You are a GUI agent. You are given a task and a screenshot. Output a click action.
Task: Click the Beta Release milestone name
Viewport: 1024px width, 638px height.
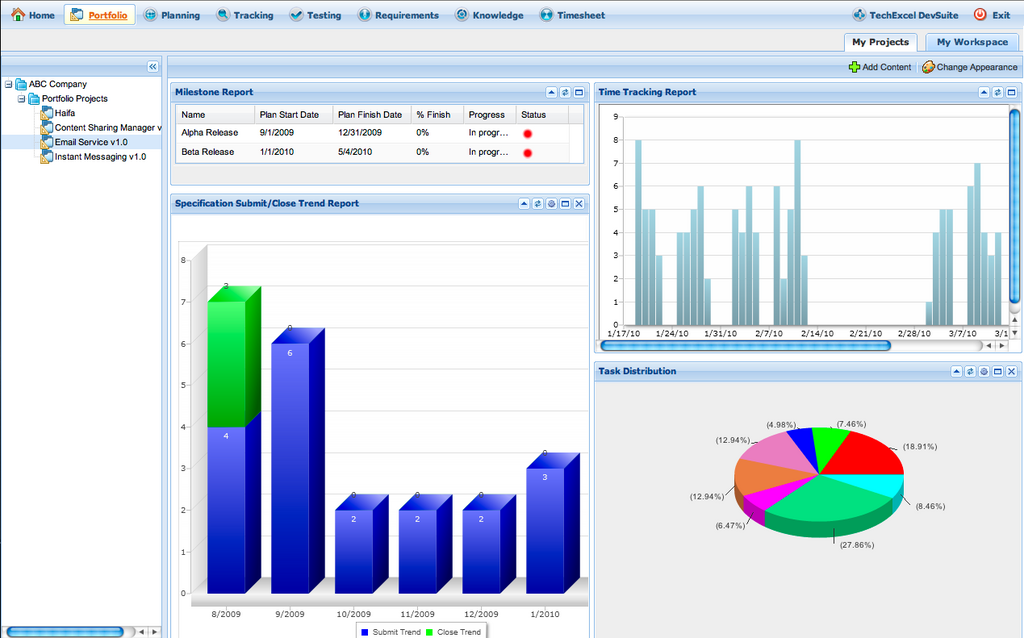[x=208, y=152]
